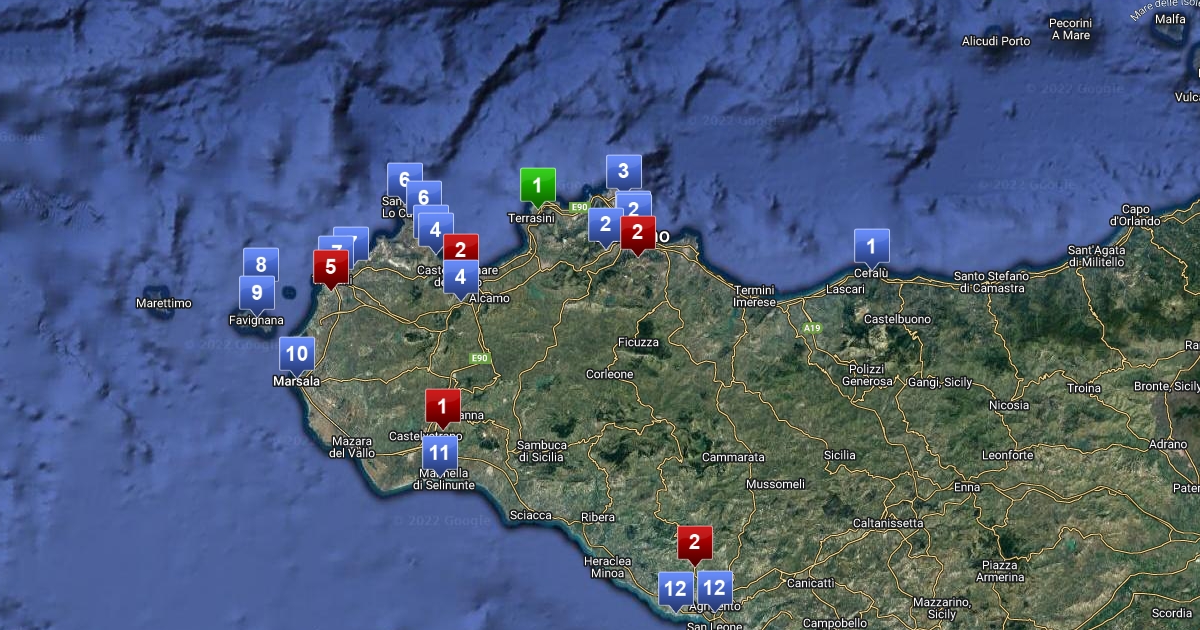Click red marker 2 near Castellammare

pyautogui.click(x=460, y=250)
